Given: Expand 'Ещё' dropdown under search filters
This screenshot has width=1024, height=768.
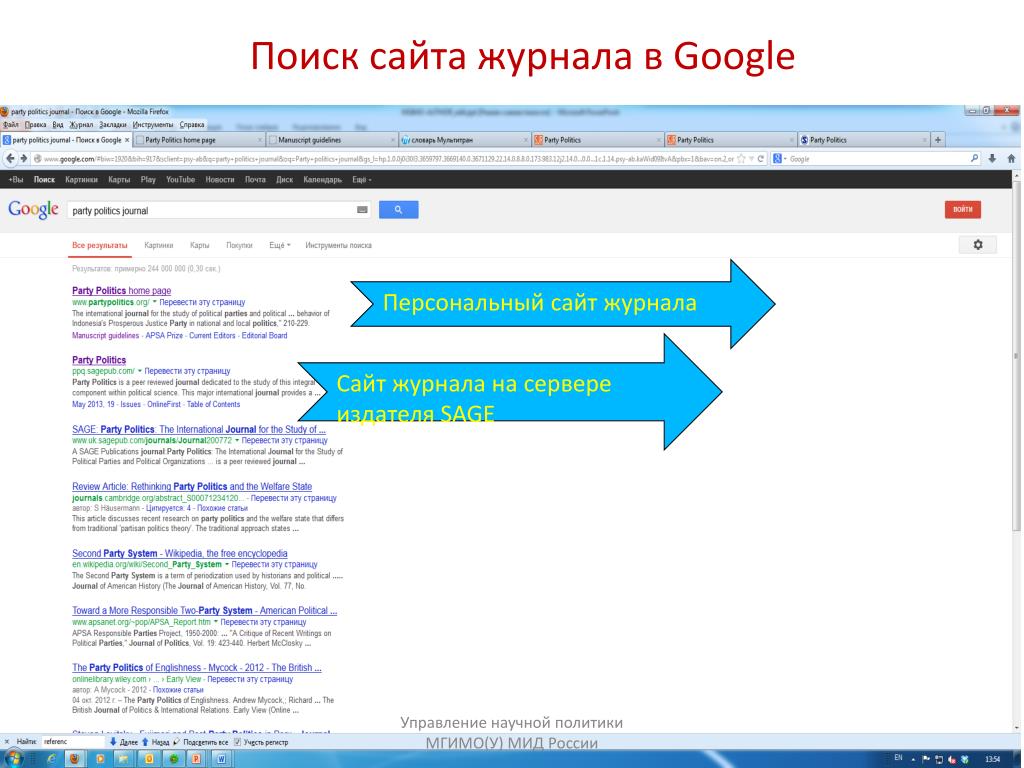Looking at the screenshot, I should [280, 246].
